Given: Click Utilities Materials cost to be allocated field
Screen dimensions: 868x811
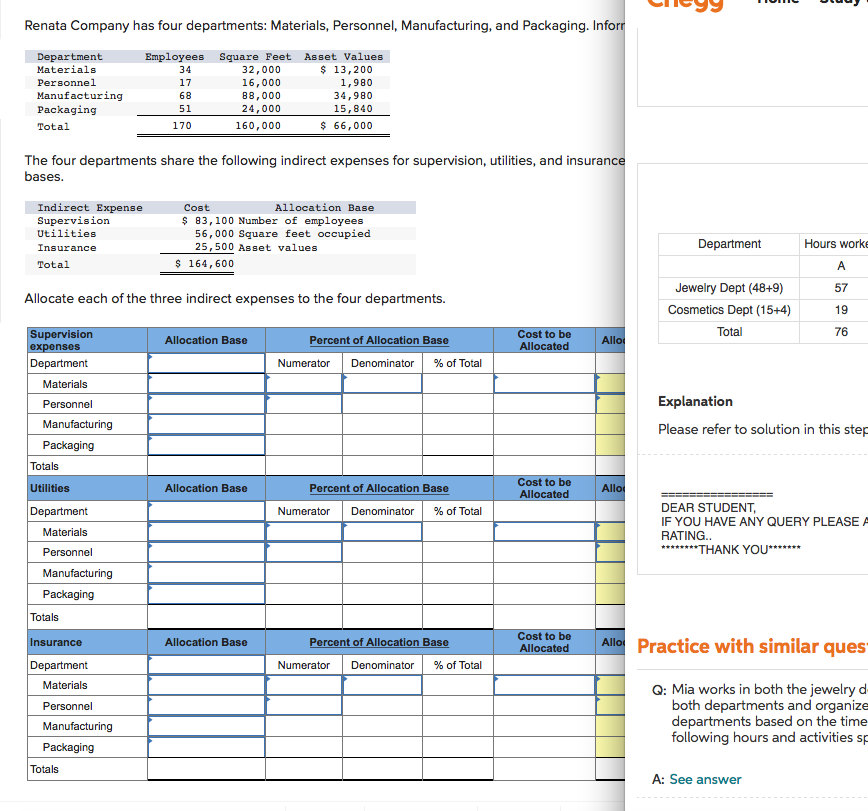Looking at the screenshot, I should (x=544, y=531).
